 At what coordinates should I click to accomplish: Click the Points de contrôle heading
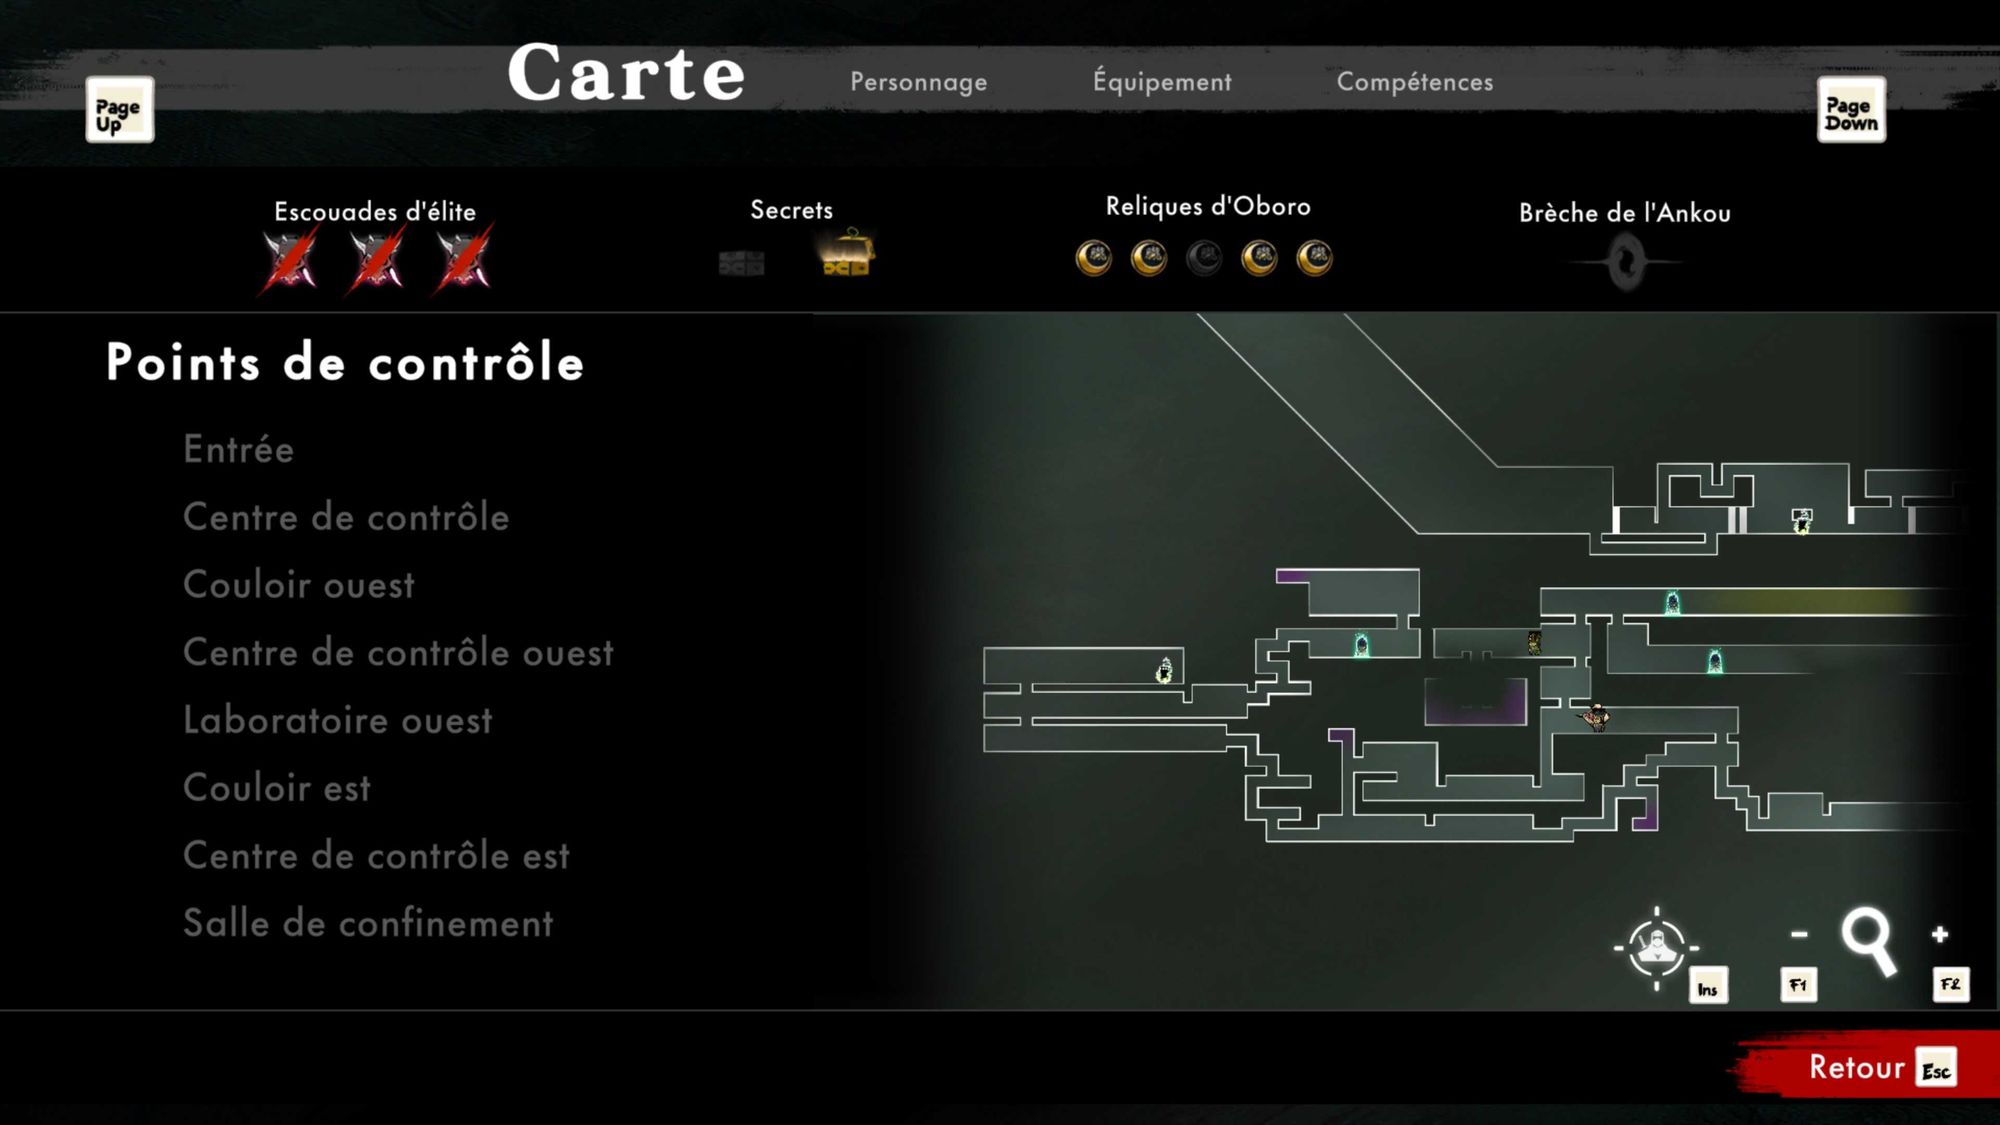345,362
